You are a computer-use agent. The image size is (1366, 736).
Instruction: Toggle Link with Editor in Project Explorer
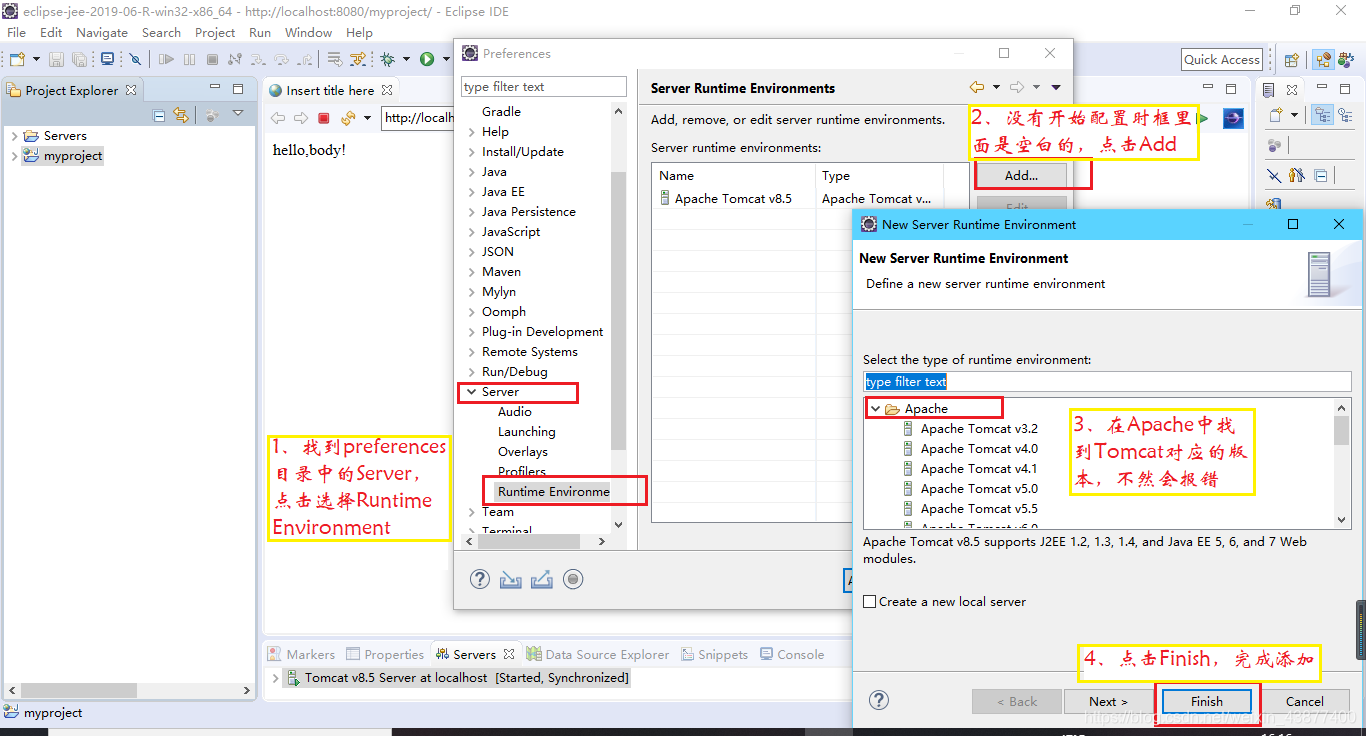[181, 115]
